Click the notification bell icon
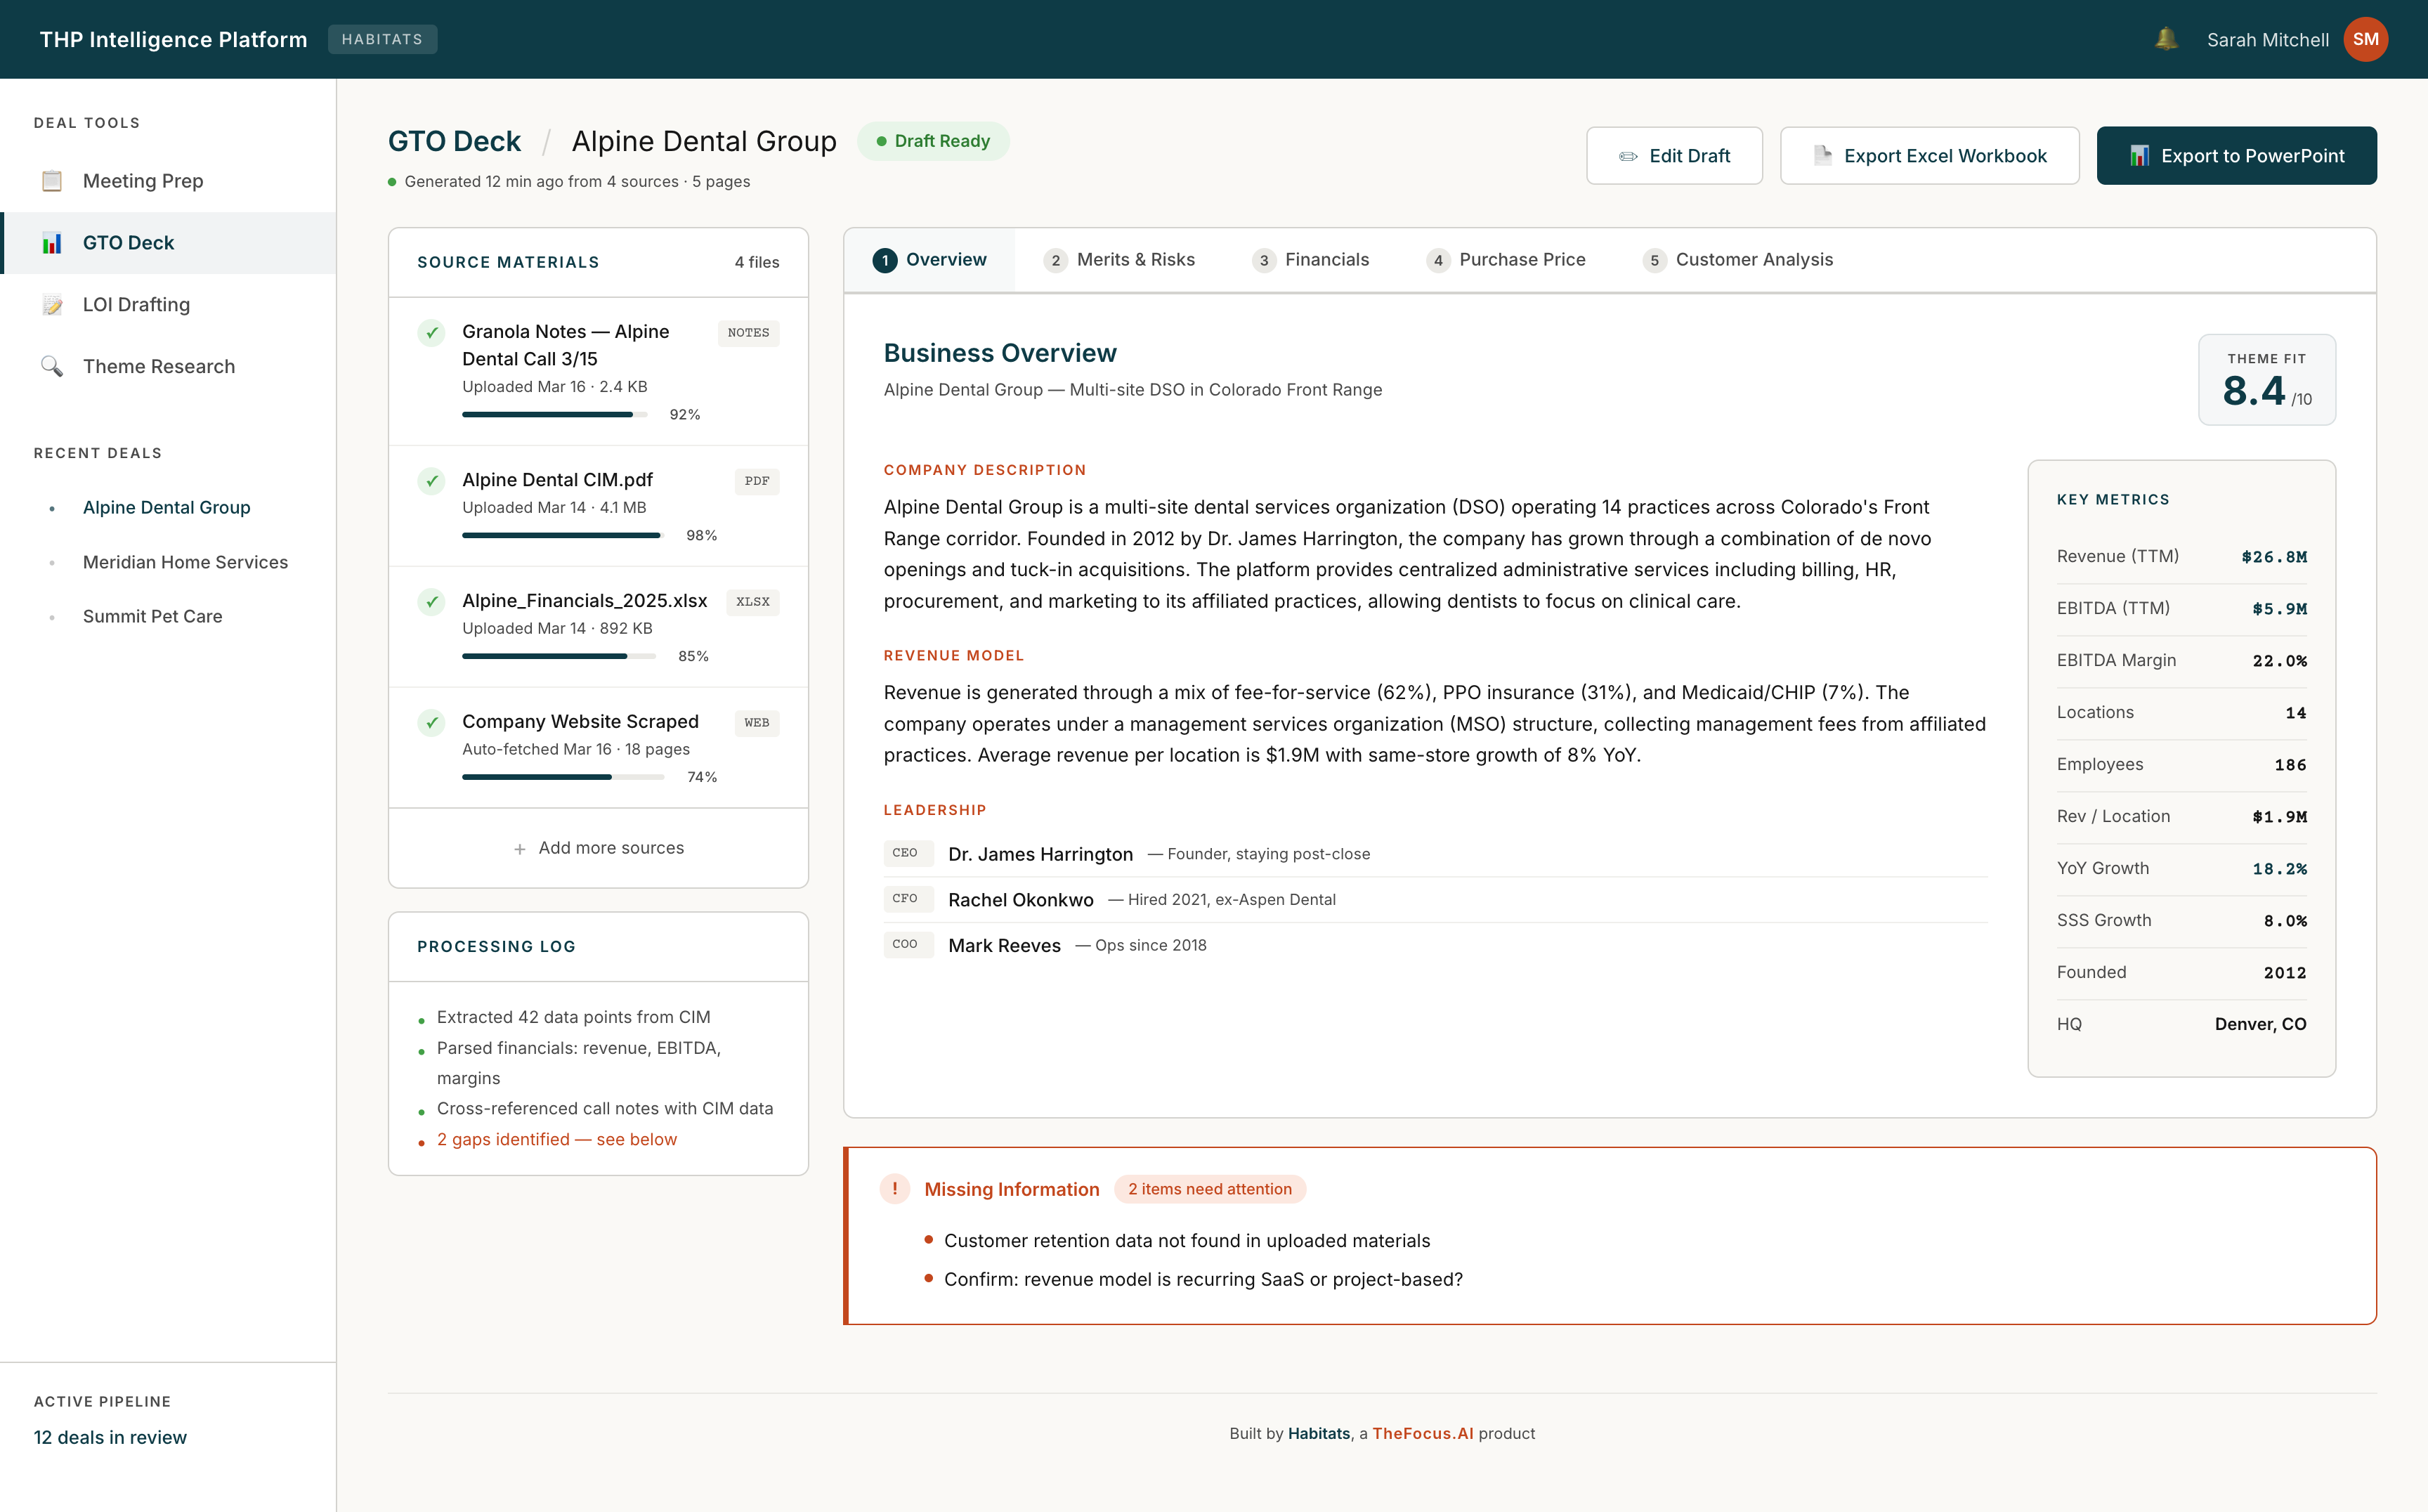Viewport: 2428px width, 1512px height. [2165, 39]
